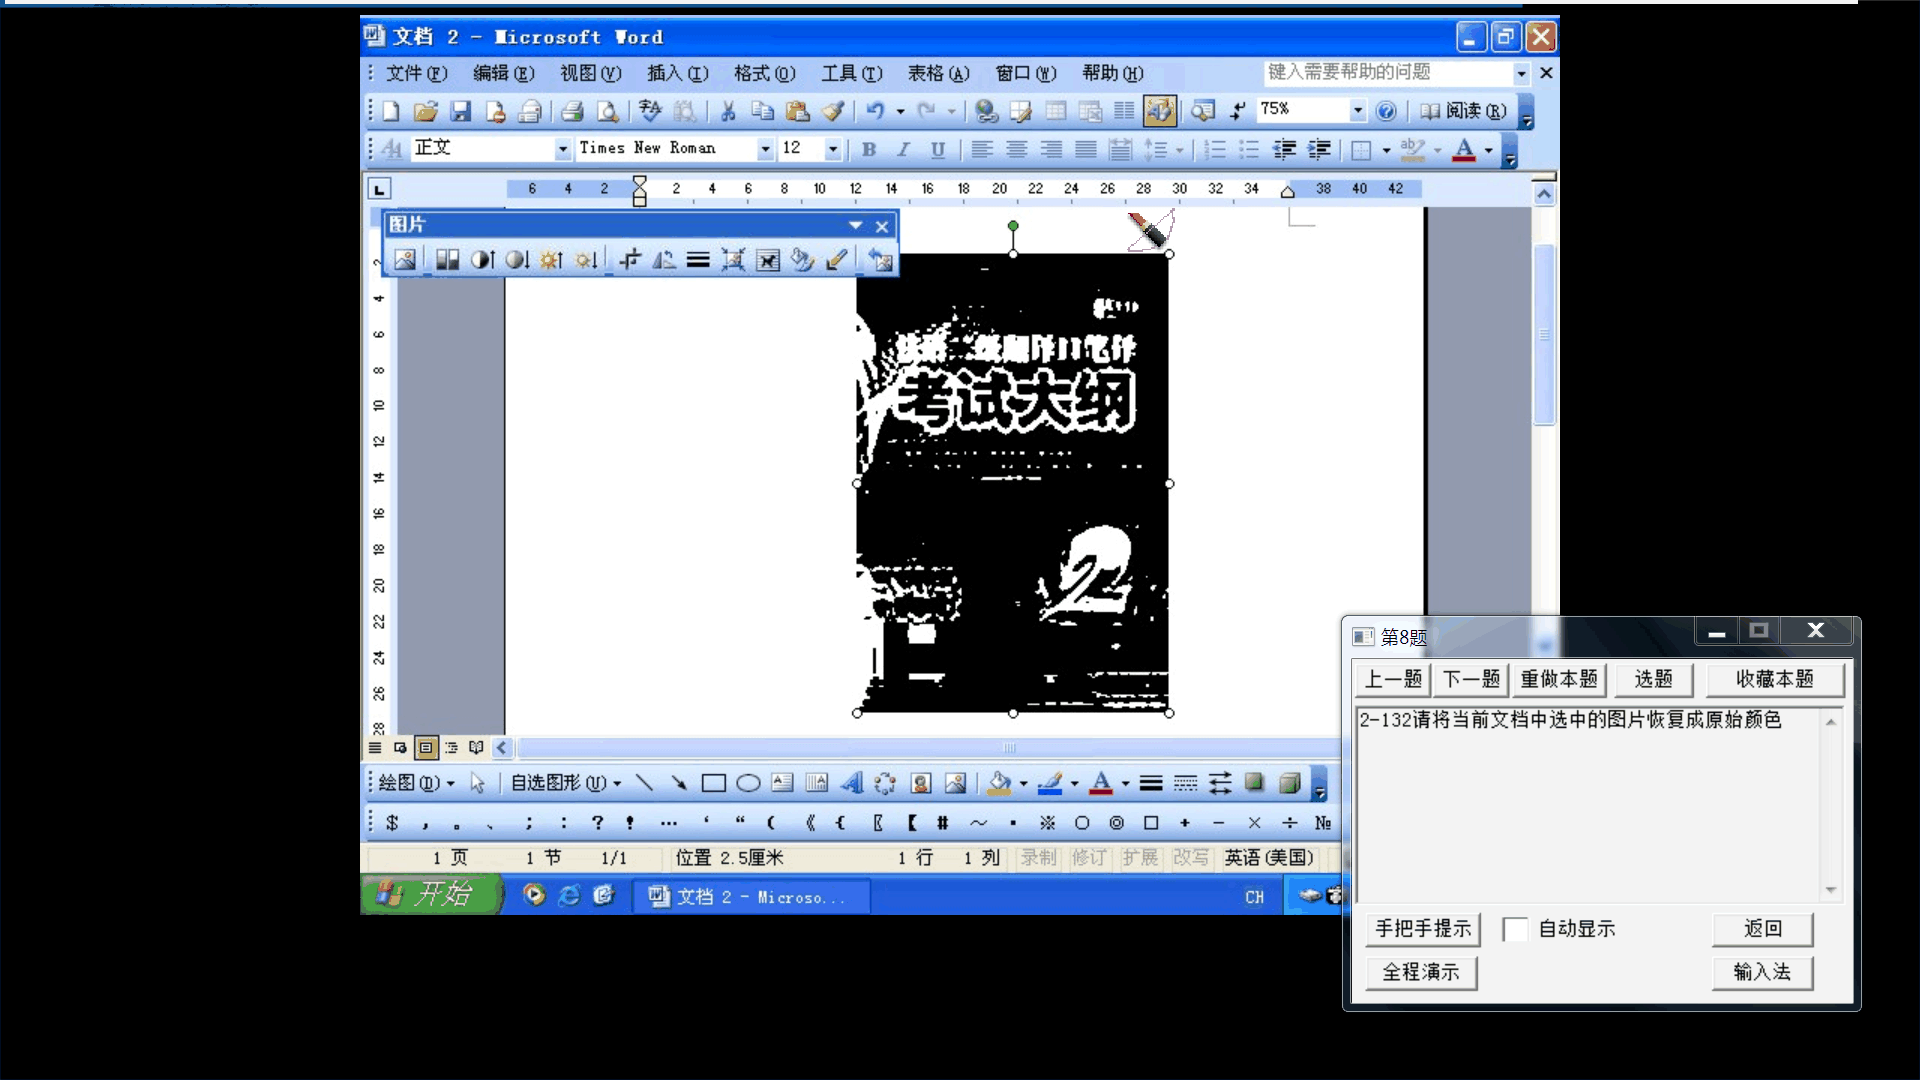Increase picture contrast
Image resolution: width=1920 pixels, height=1080 pixels.
click(482, 260)
